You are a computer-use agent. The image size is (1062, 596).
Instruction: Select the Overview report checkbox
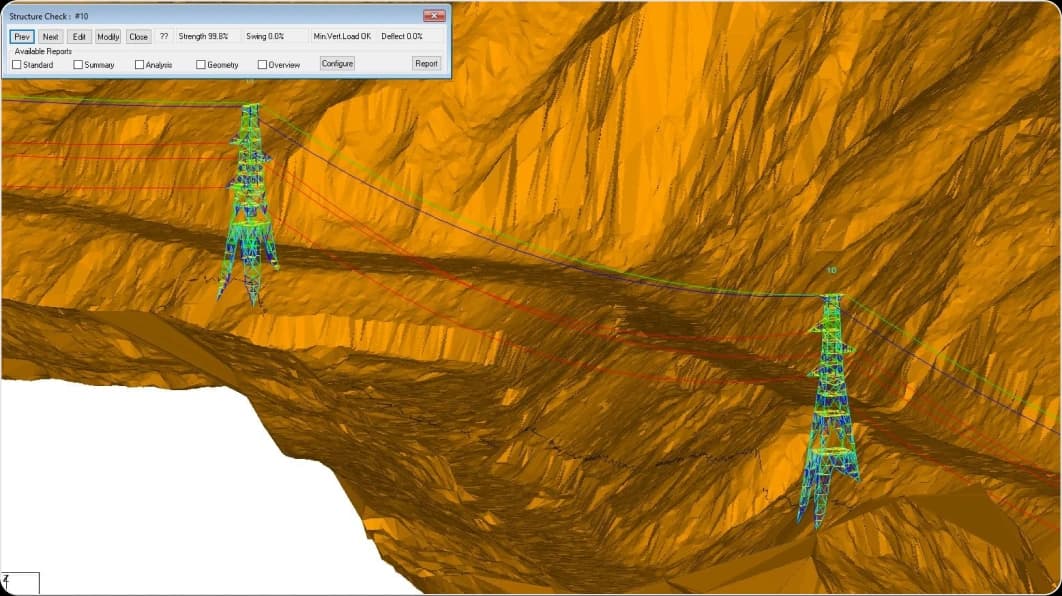[x=263, y=65]
